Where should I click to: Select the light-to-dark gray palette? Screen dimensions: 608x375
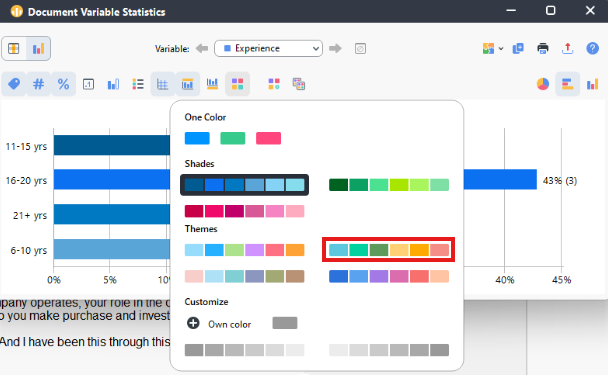[x=389, y=350]
